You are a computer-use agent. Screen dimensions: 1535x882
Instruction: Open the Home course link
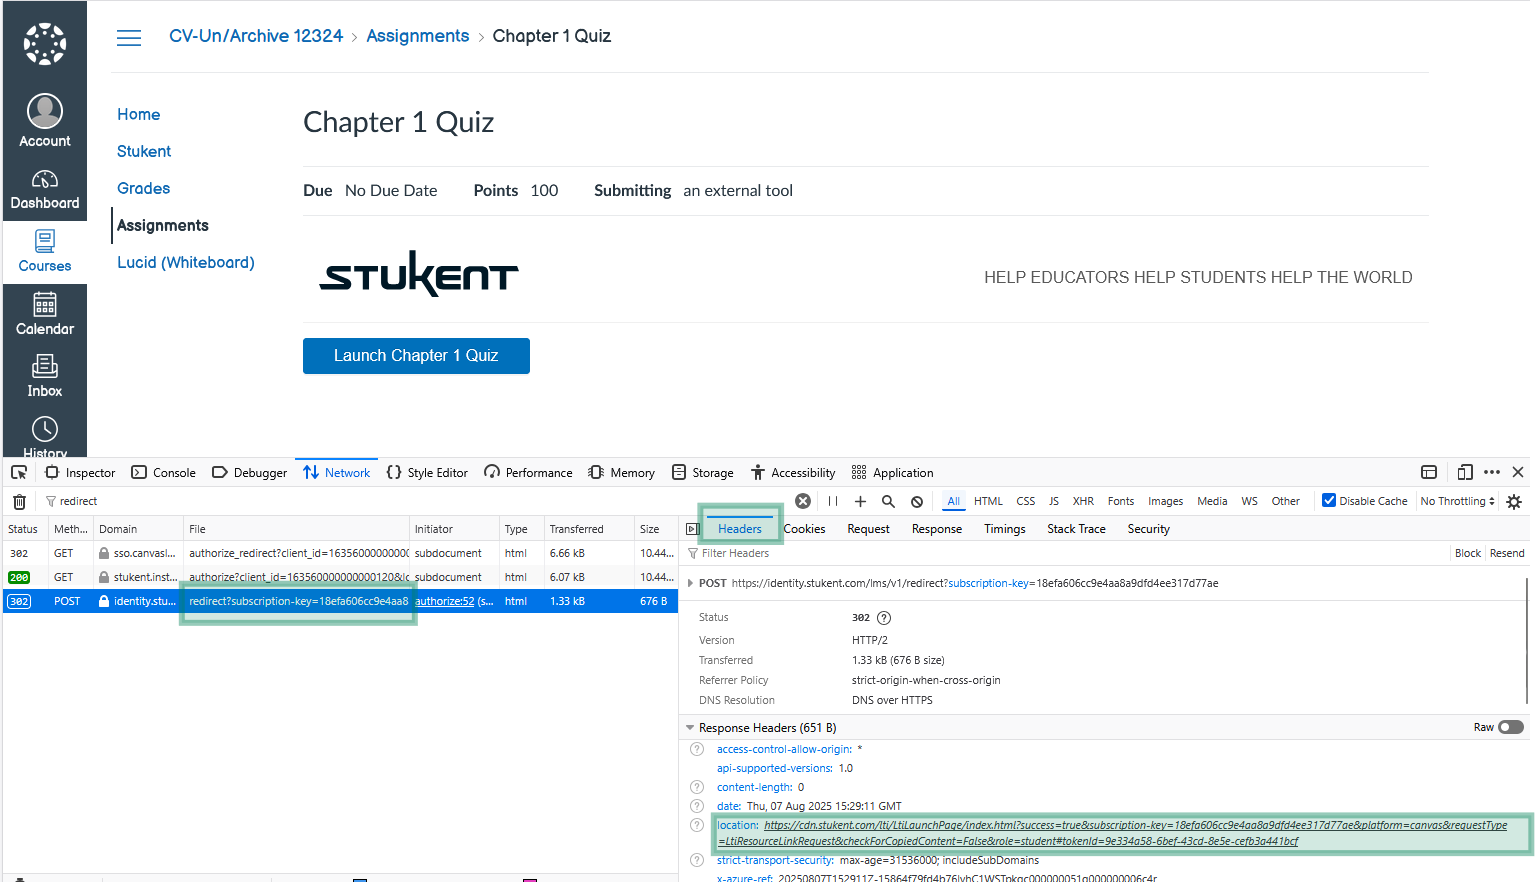139,114
